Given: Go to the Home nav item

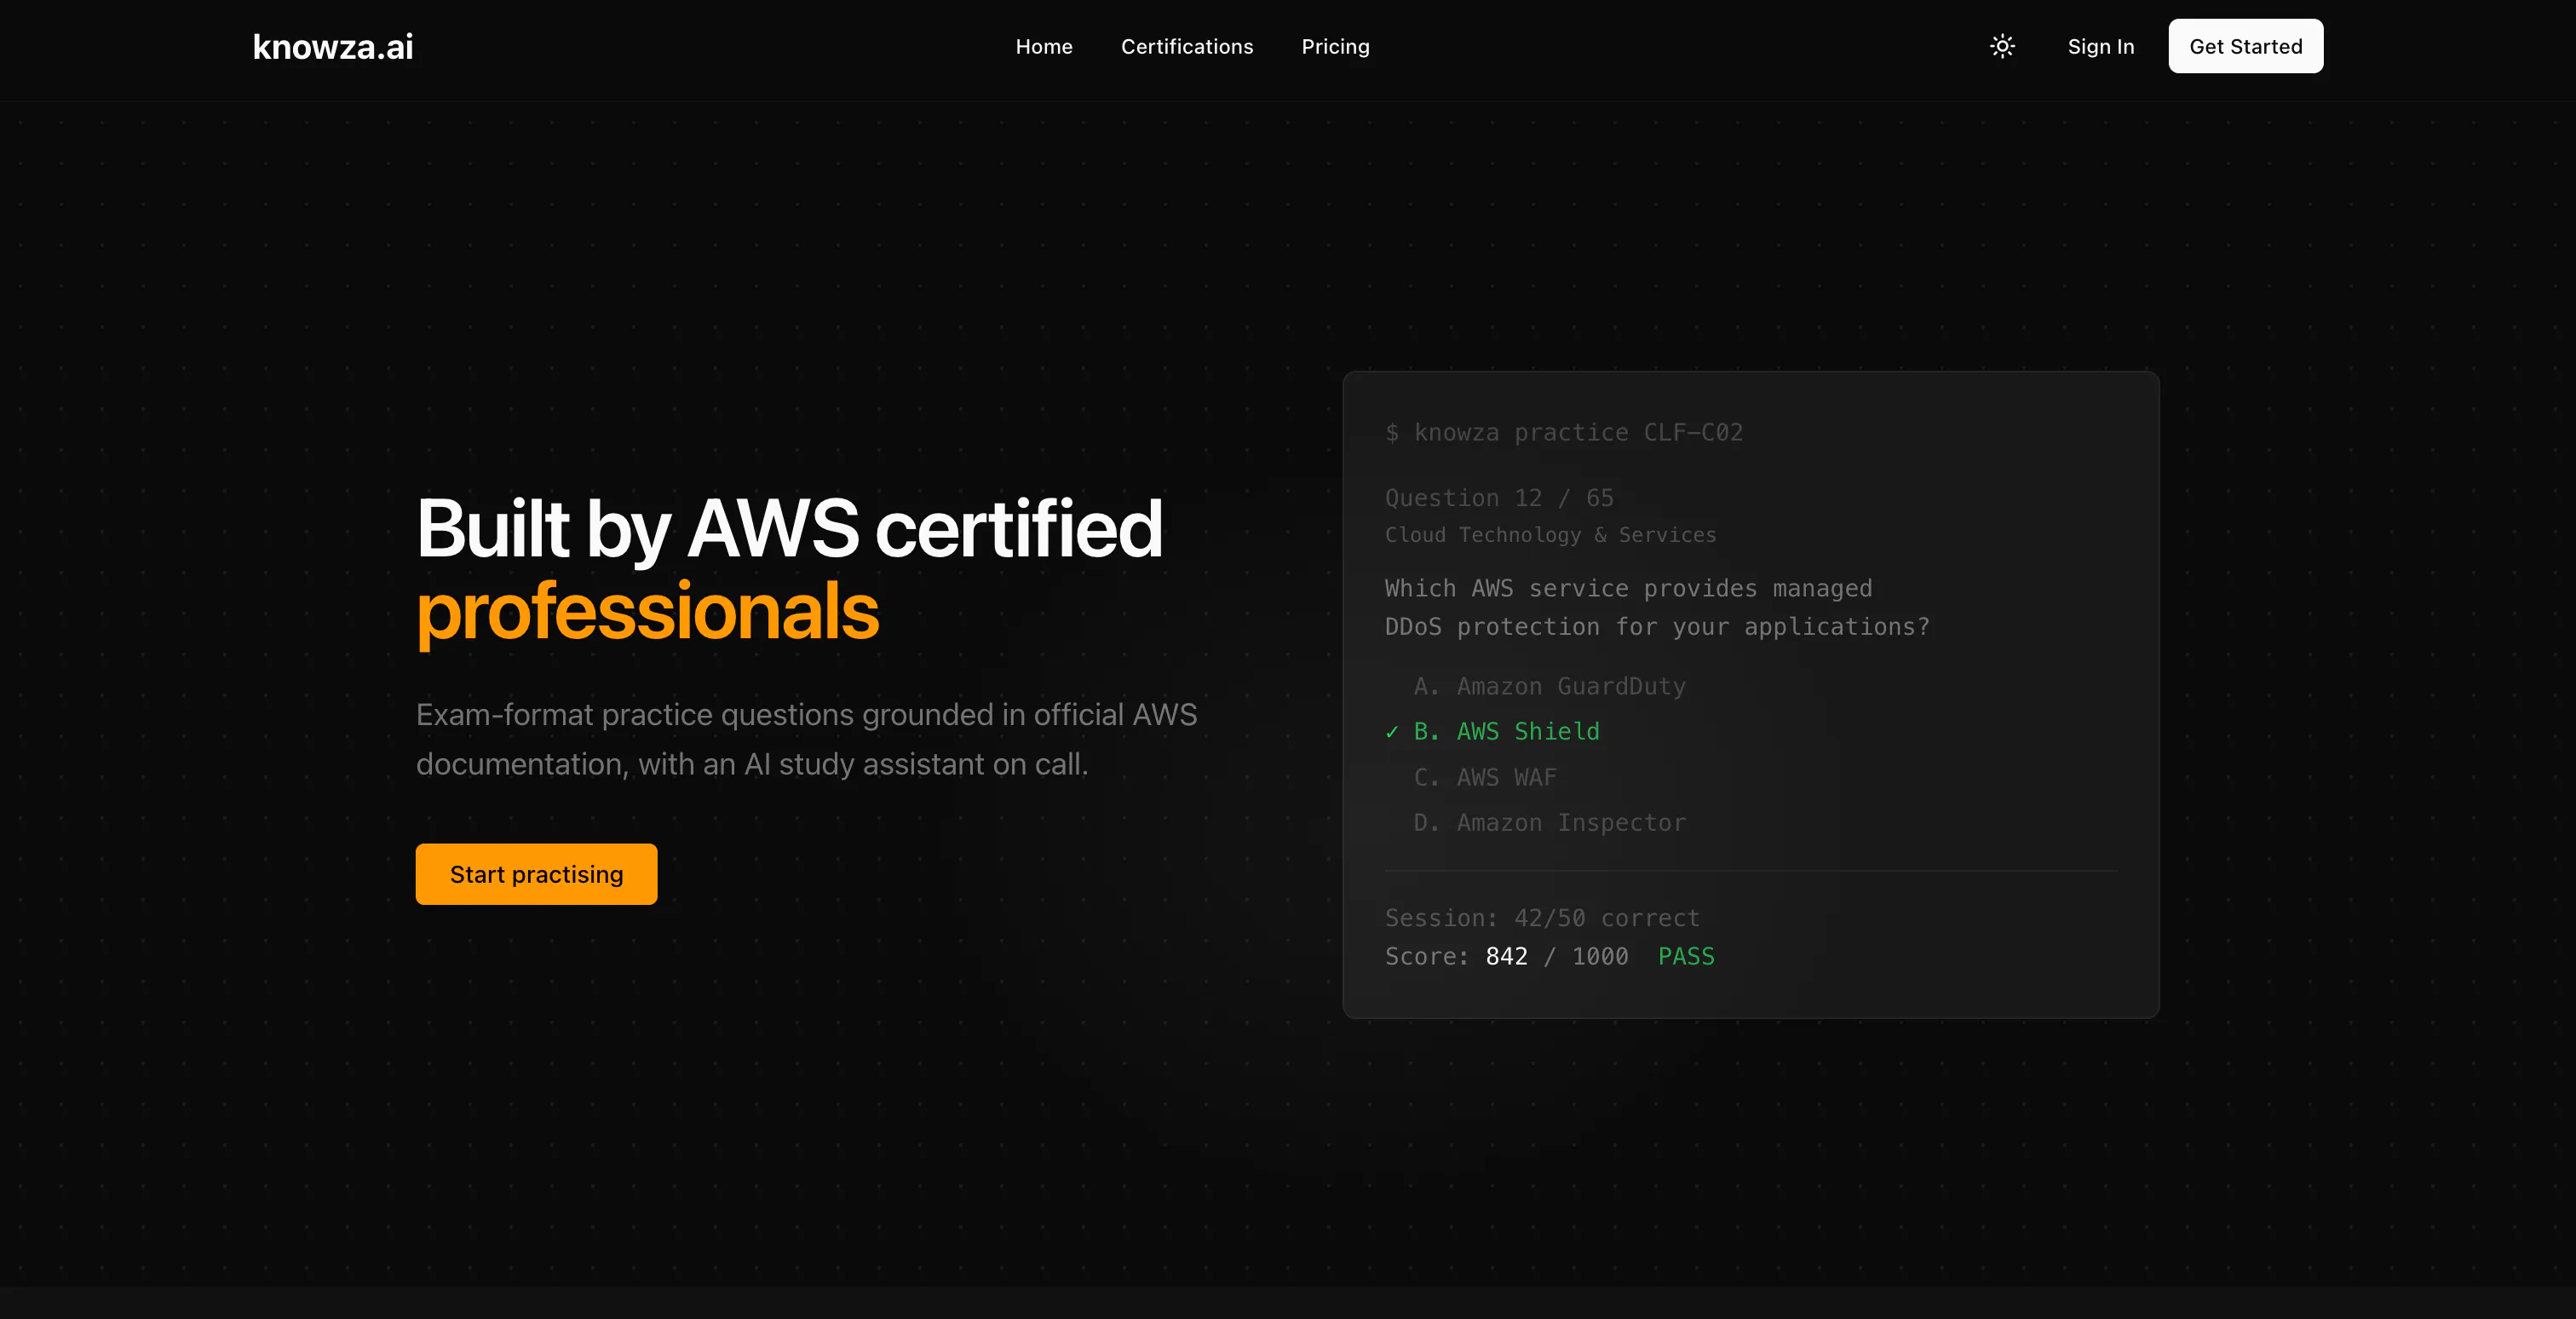Looking at the screenshot, I should coord(1044,47).
